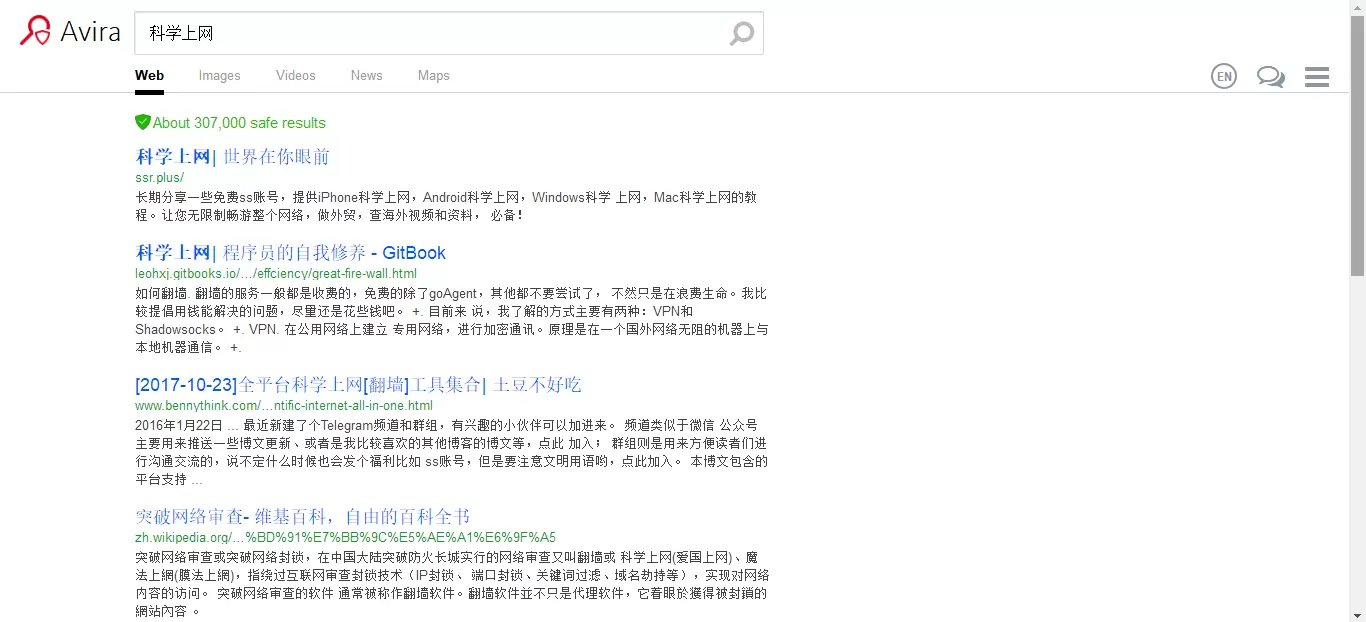Click the ssr.plus URL
1366x622 pixels.
pos(160,177)
